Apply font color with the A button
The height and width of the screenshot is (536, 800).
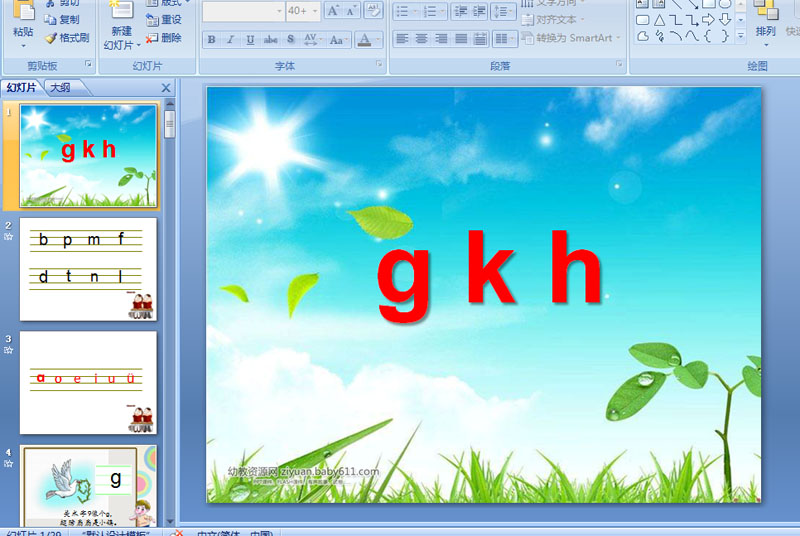[364, 39]
